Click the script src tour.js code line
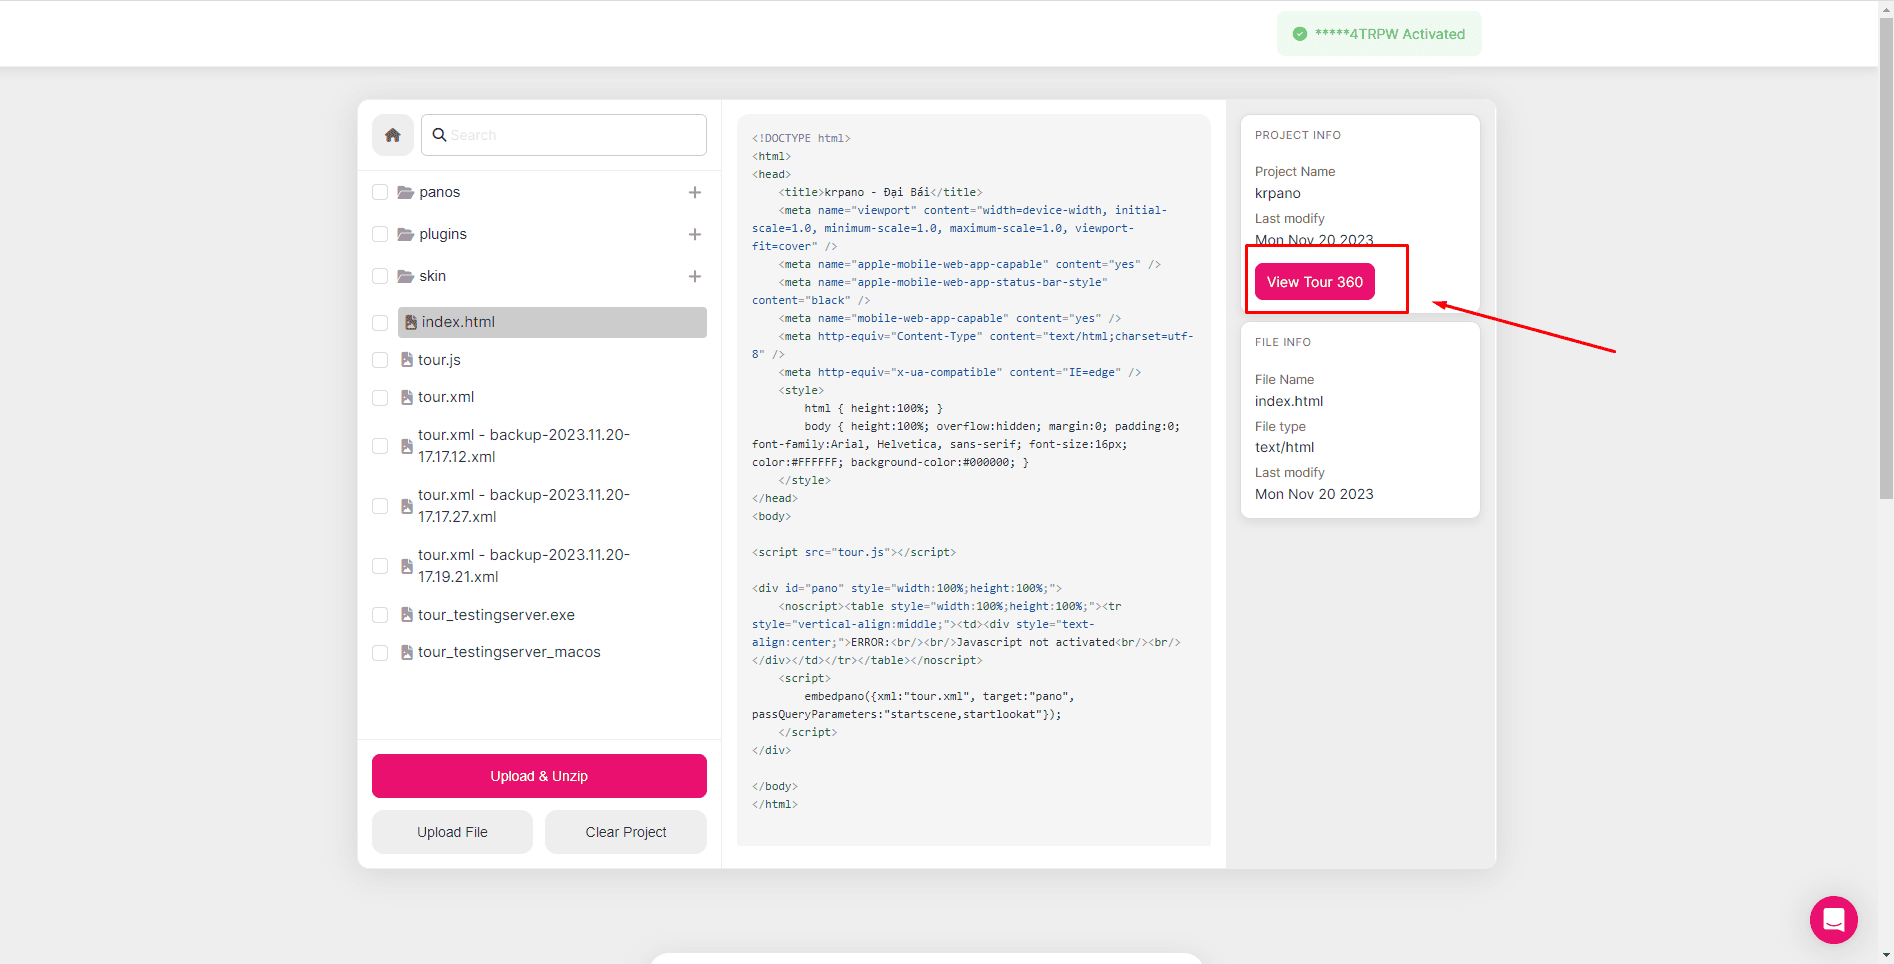Viewport: 1894px width, 964px height. pos(854,552)
